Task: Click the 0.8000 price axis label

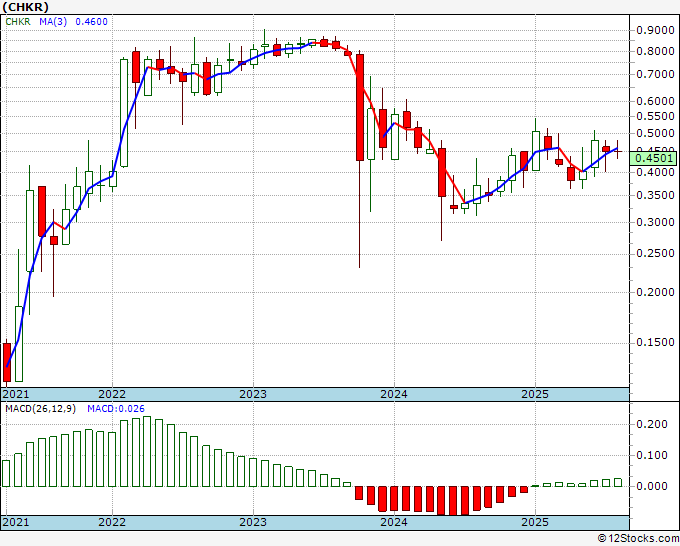Action: click(x=655, y=52)
